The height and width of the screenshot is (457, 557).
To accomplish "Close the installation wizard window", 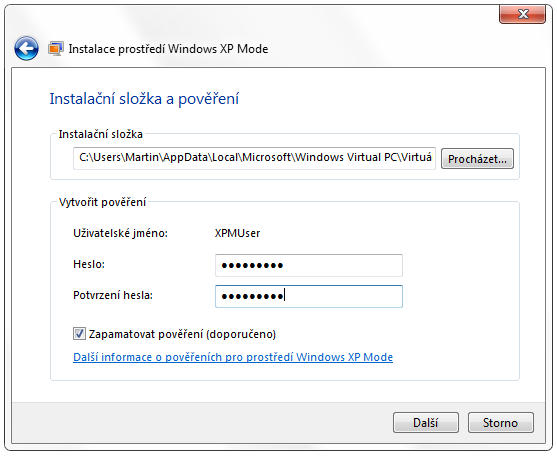I will coord(522,14).
